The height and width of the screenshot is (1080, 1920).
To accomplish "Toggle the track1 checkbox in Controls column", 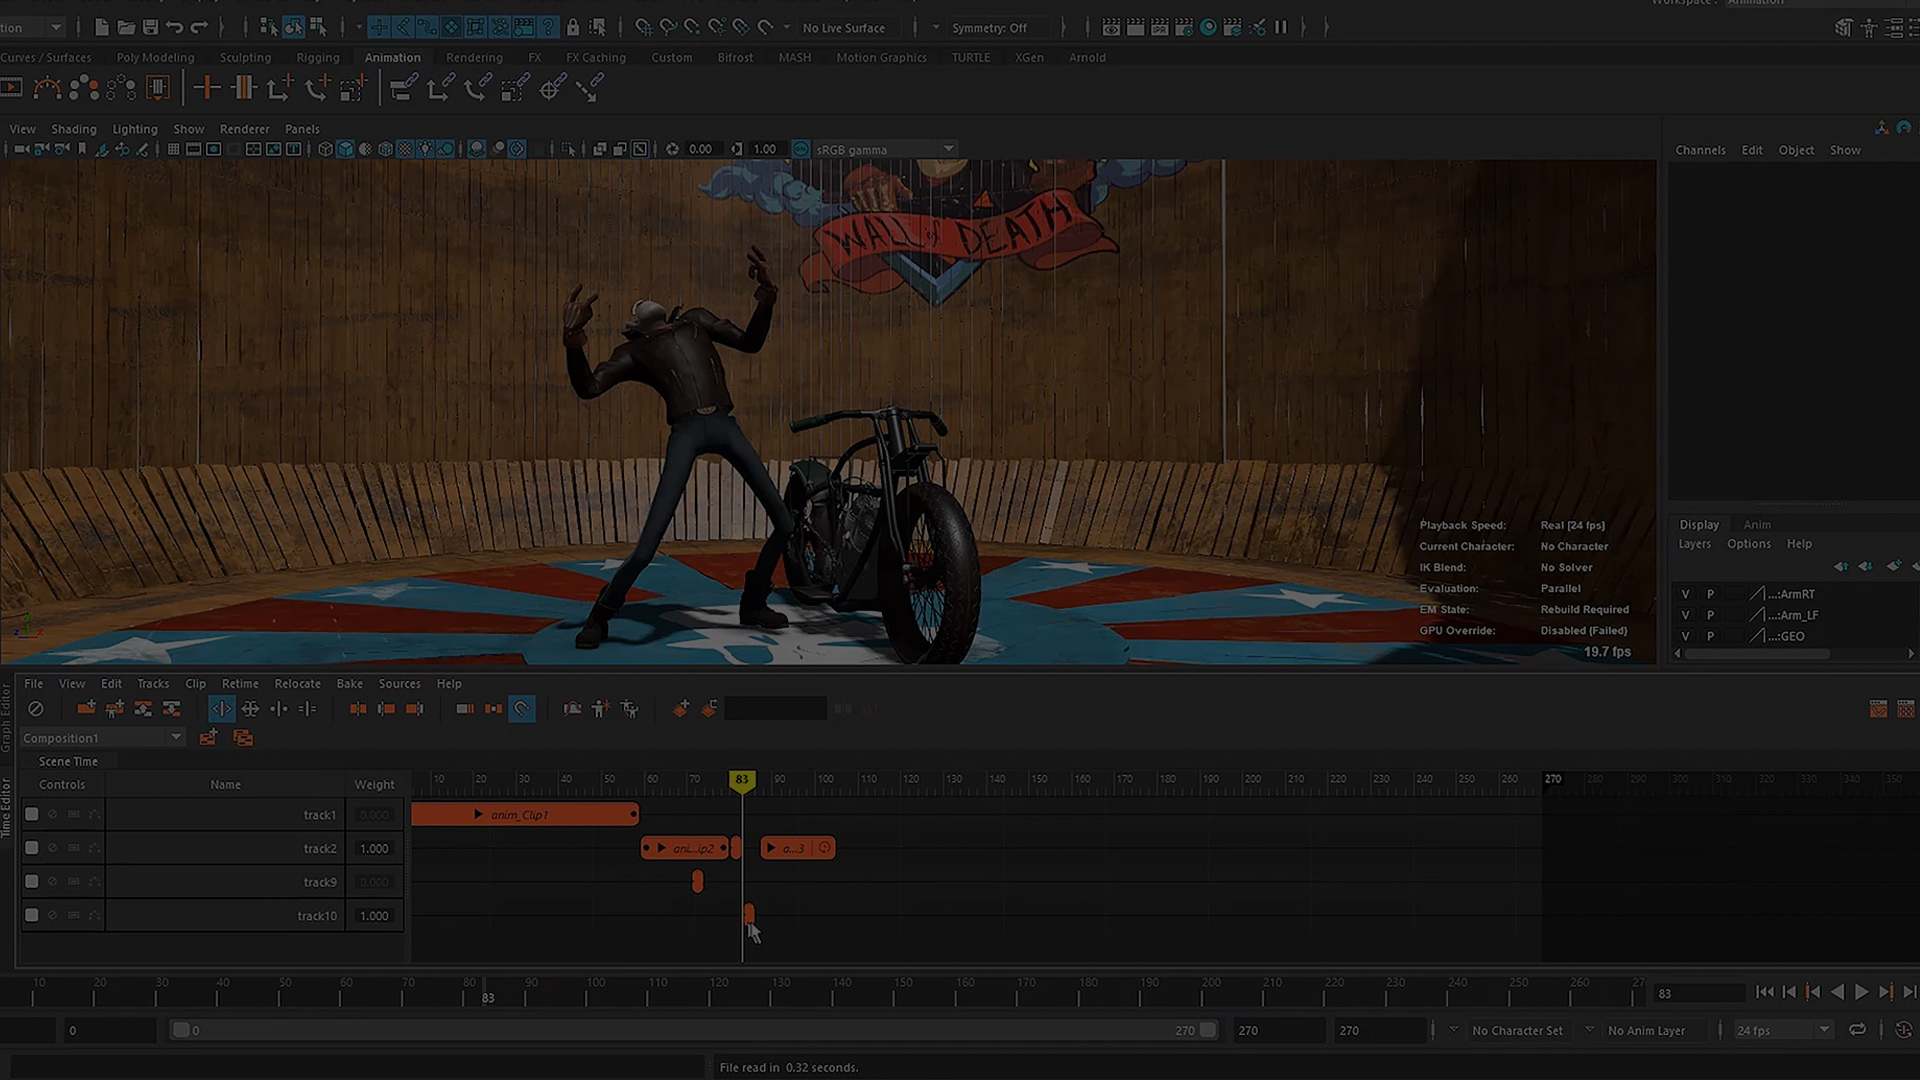I will [x=32, y=815].
